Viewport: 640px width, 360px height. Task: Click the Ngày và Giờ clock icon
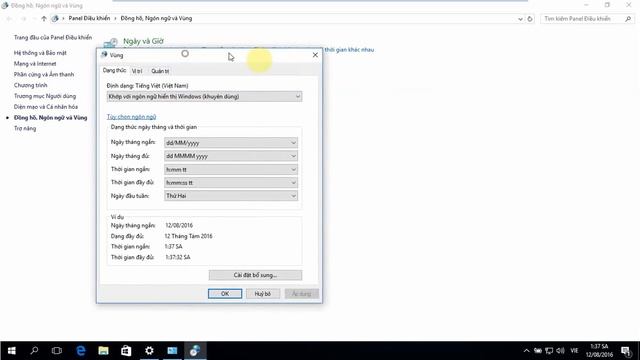(x=111, y=42)
